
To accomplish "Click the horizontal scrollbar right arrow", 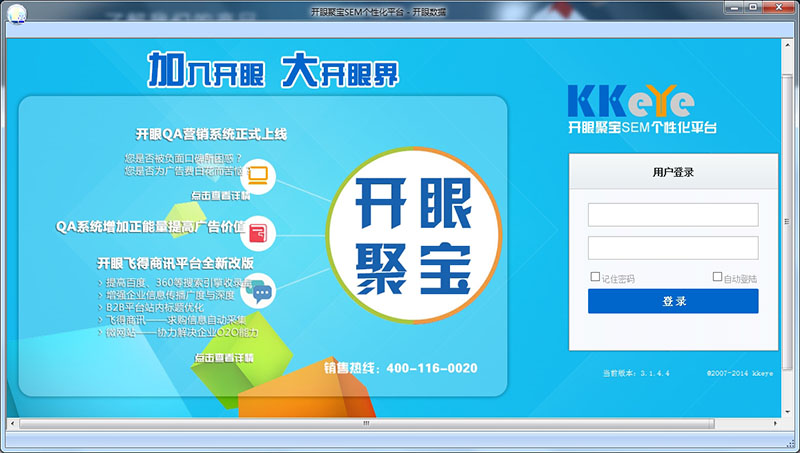I will pyautogui.click(x=776, y=423).
